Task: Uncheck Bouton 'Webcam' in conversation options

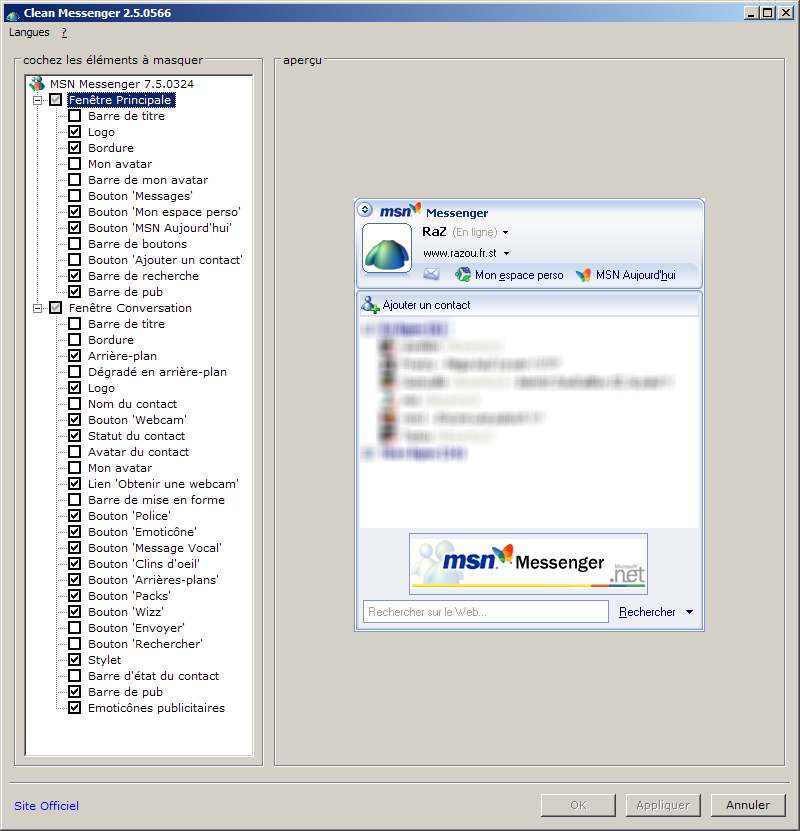Action: click(x=75, y=420)
